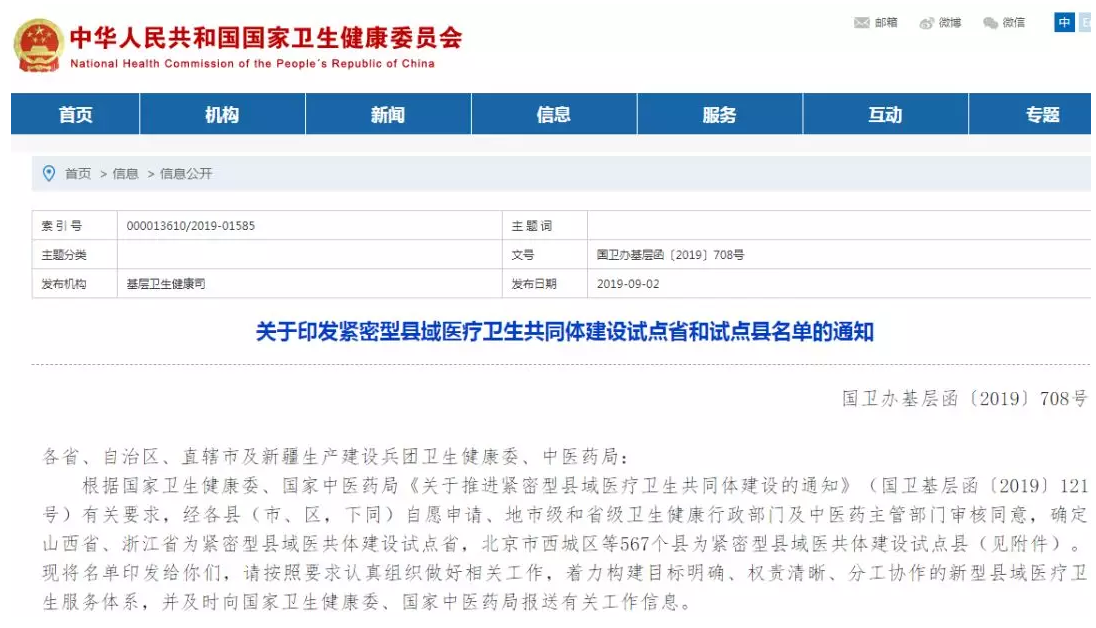Click the 微博 Weibo icon
Image resolution: width=1096 pixels, height=628 pixels.
click(x=927, y=23)
